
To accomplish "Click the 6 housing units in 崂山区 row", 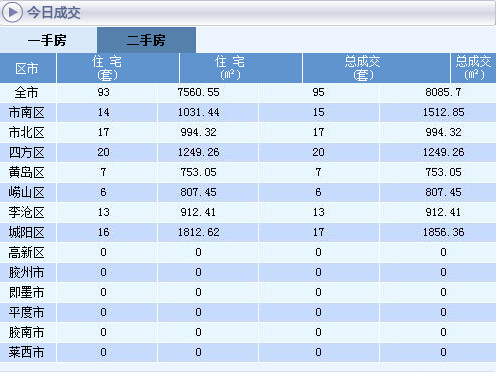I will (103, 192).
